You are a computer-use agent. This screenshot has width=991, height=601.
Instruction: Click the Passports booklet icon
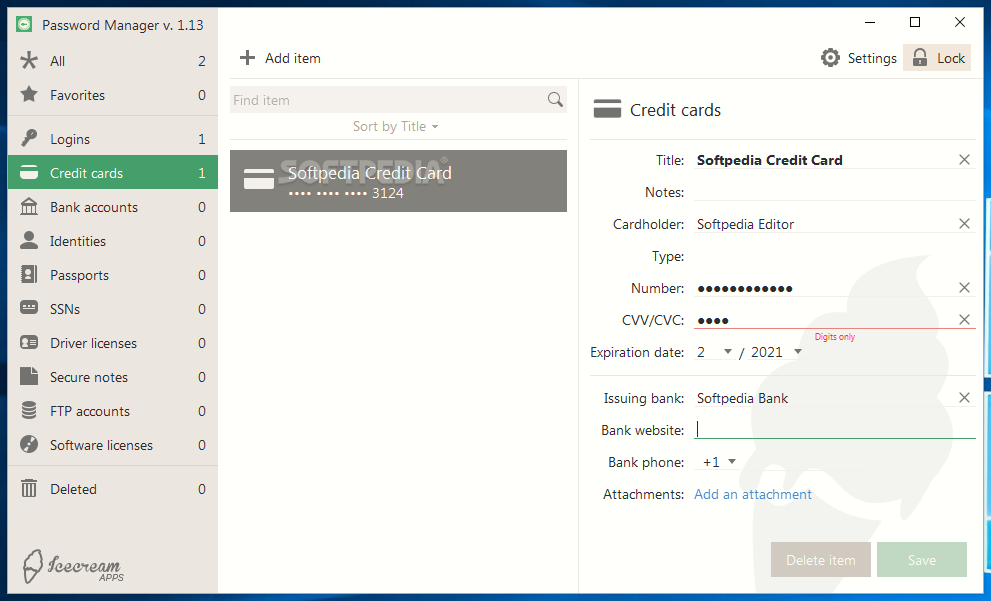coord(28,274)
